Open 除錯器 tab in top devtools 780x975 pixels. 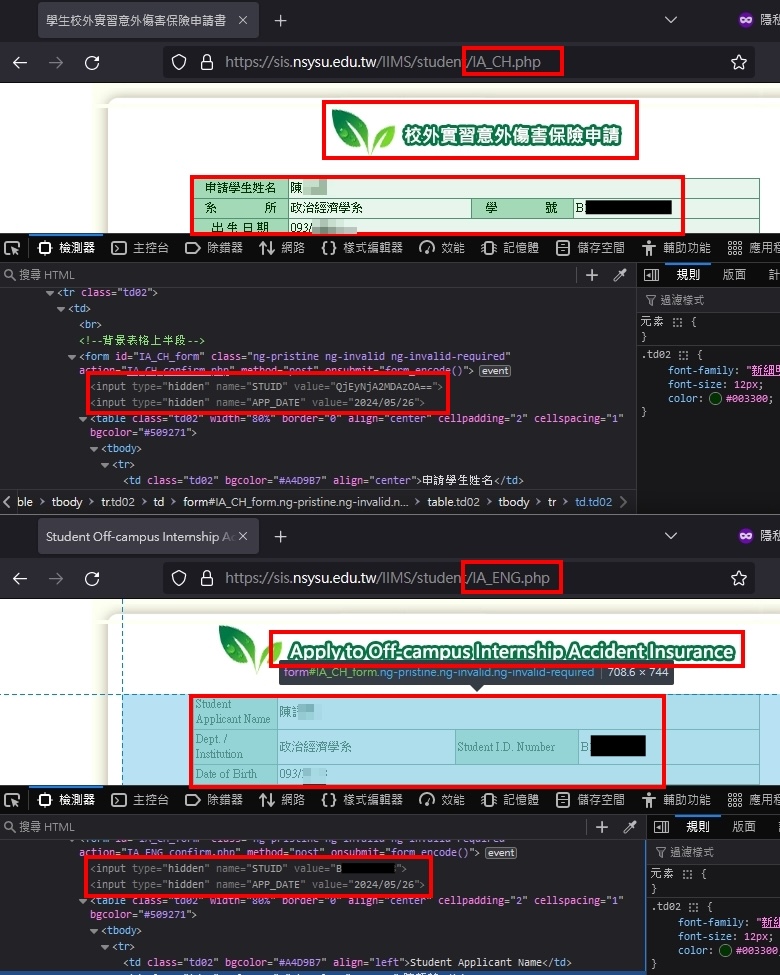[x=214, y=248]
